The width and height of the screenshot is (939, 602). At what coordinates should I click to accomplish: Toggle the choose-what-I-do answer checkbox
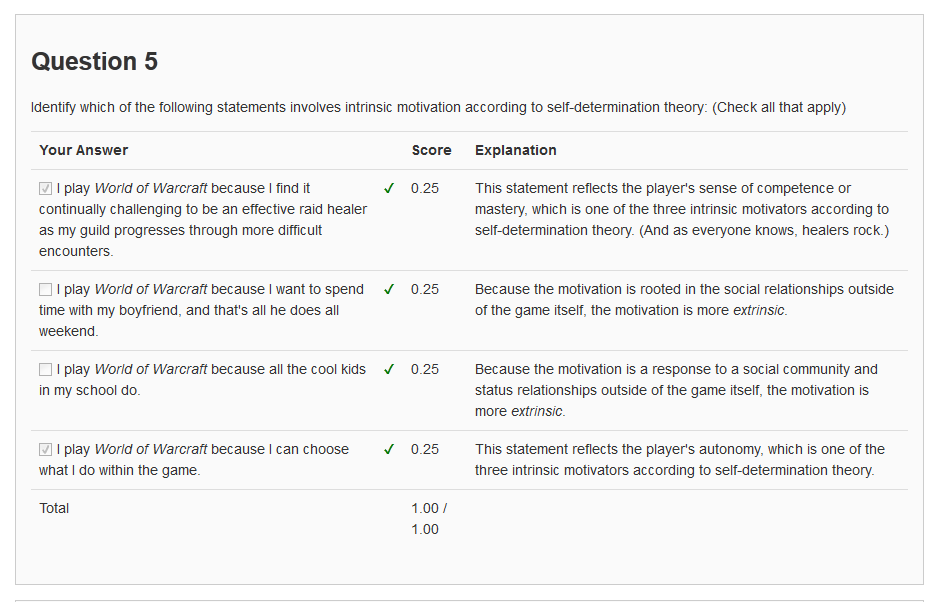click(46, 449)
